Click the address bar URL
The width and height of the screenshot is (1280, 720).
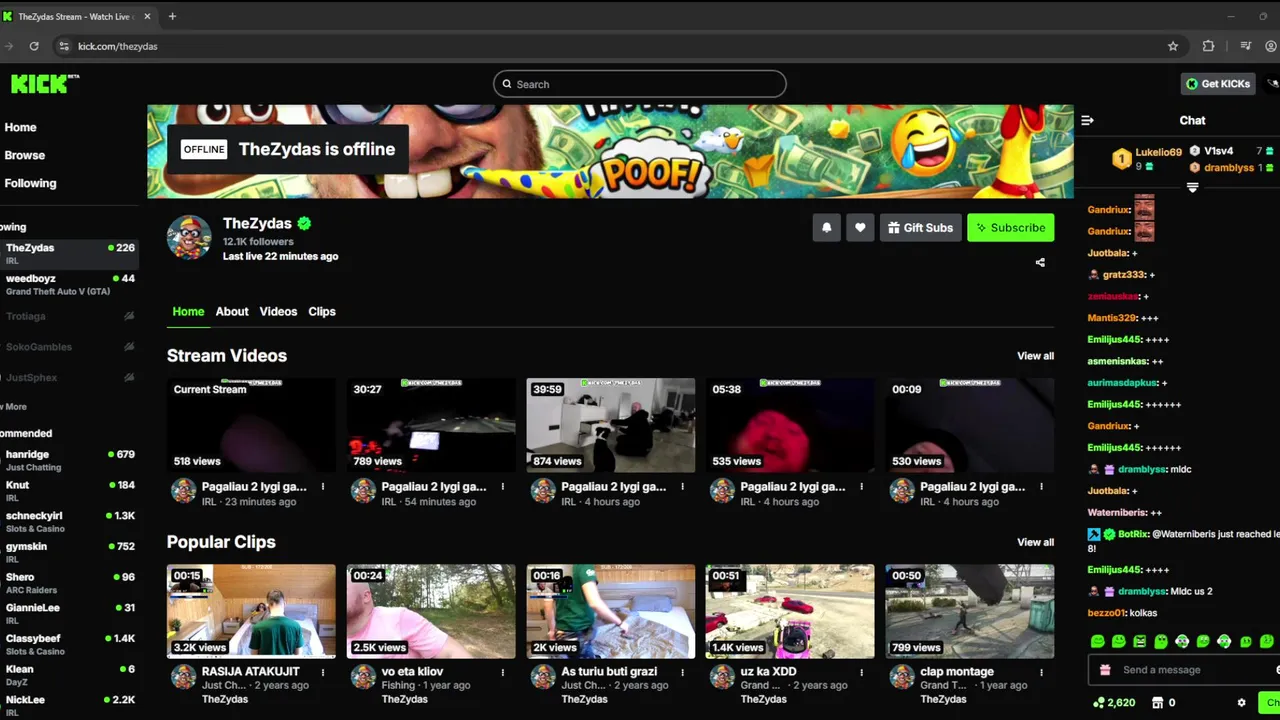[x=118, y=46]
